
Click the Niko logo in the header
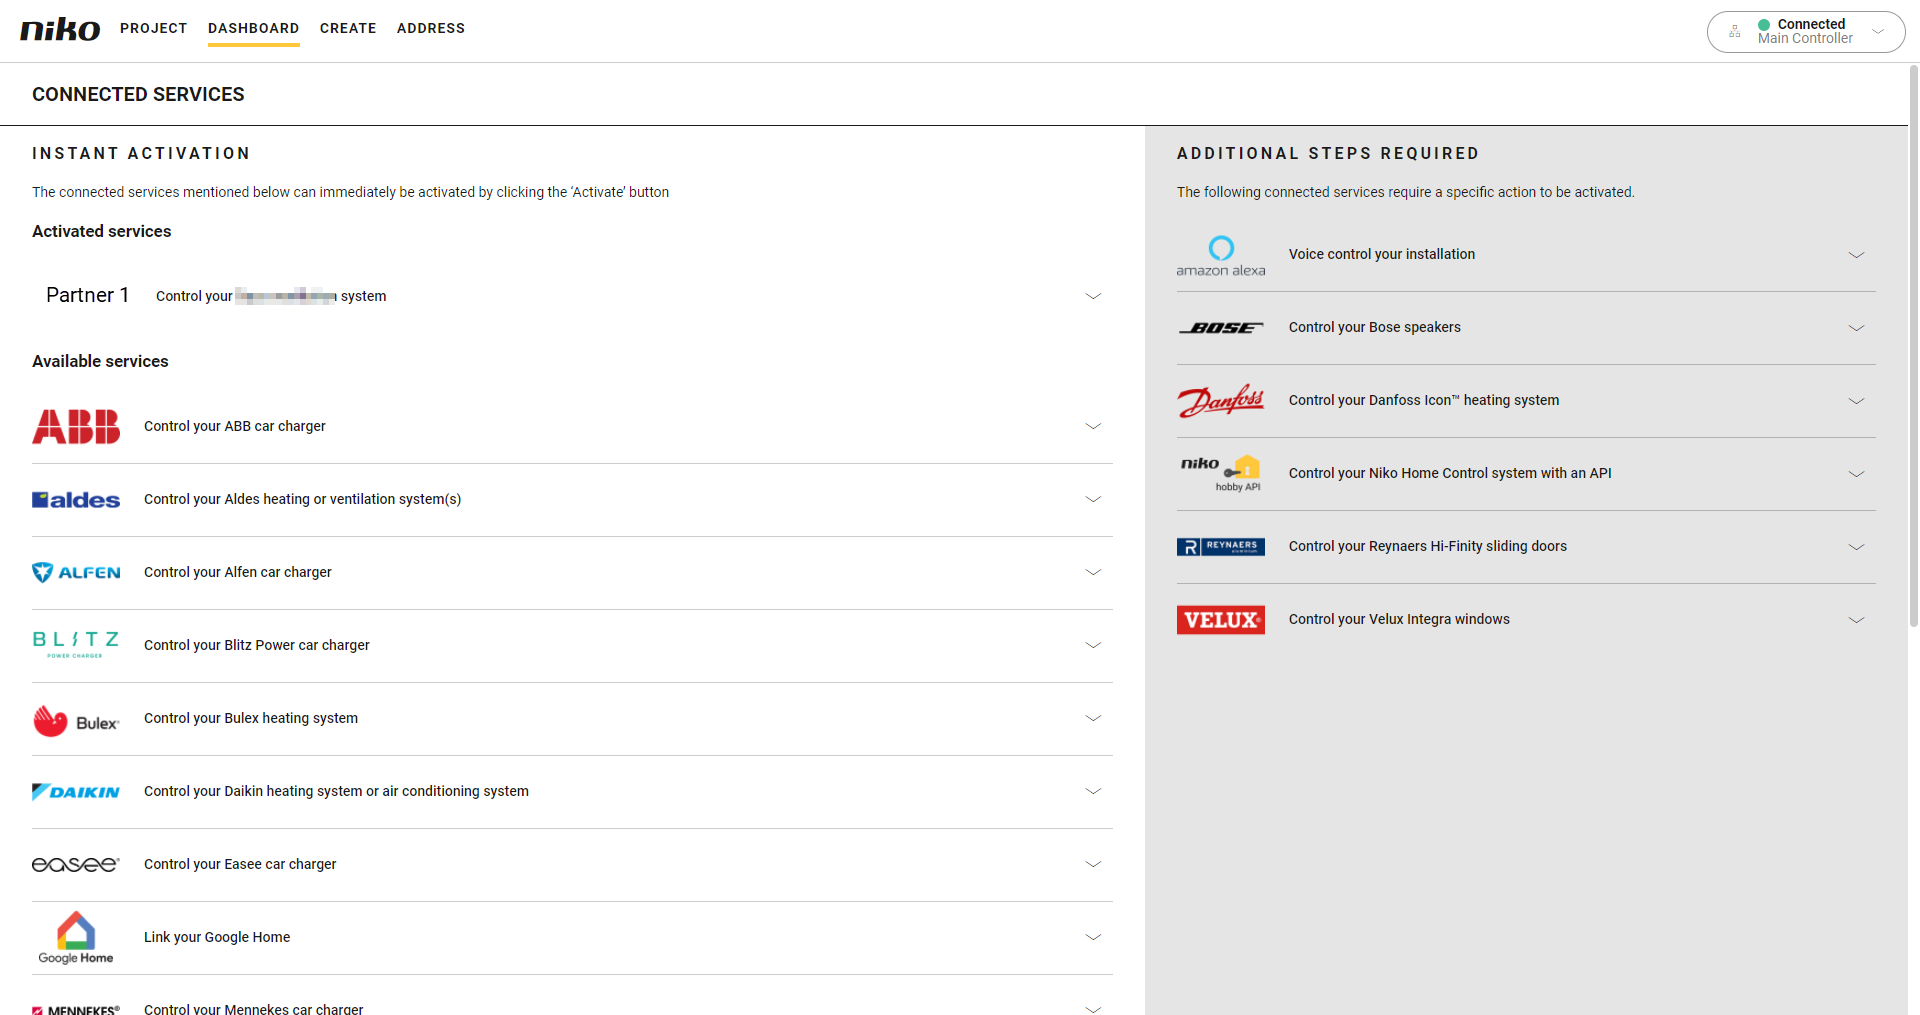coord(60,29)
